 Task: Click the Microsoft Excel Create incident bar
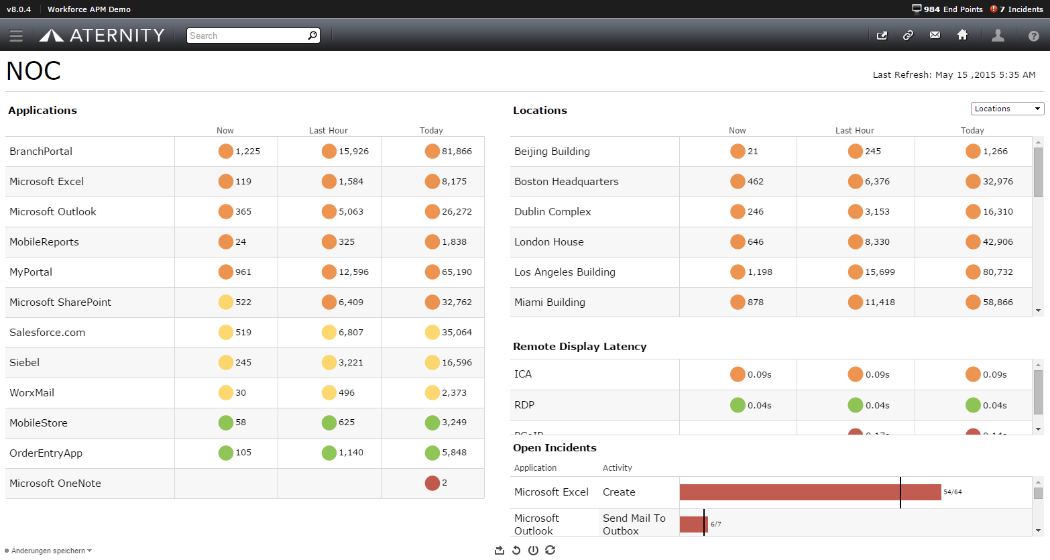click(810, 492)
